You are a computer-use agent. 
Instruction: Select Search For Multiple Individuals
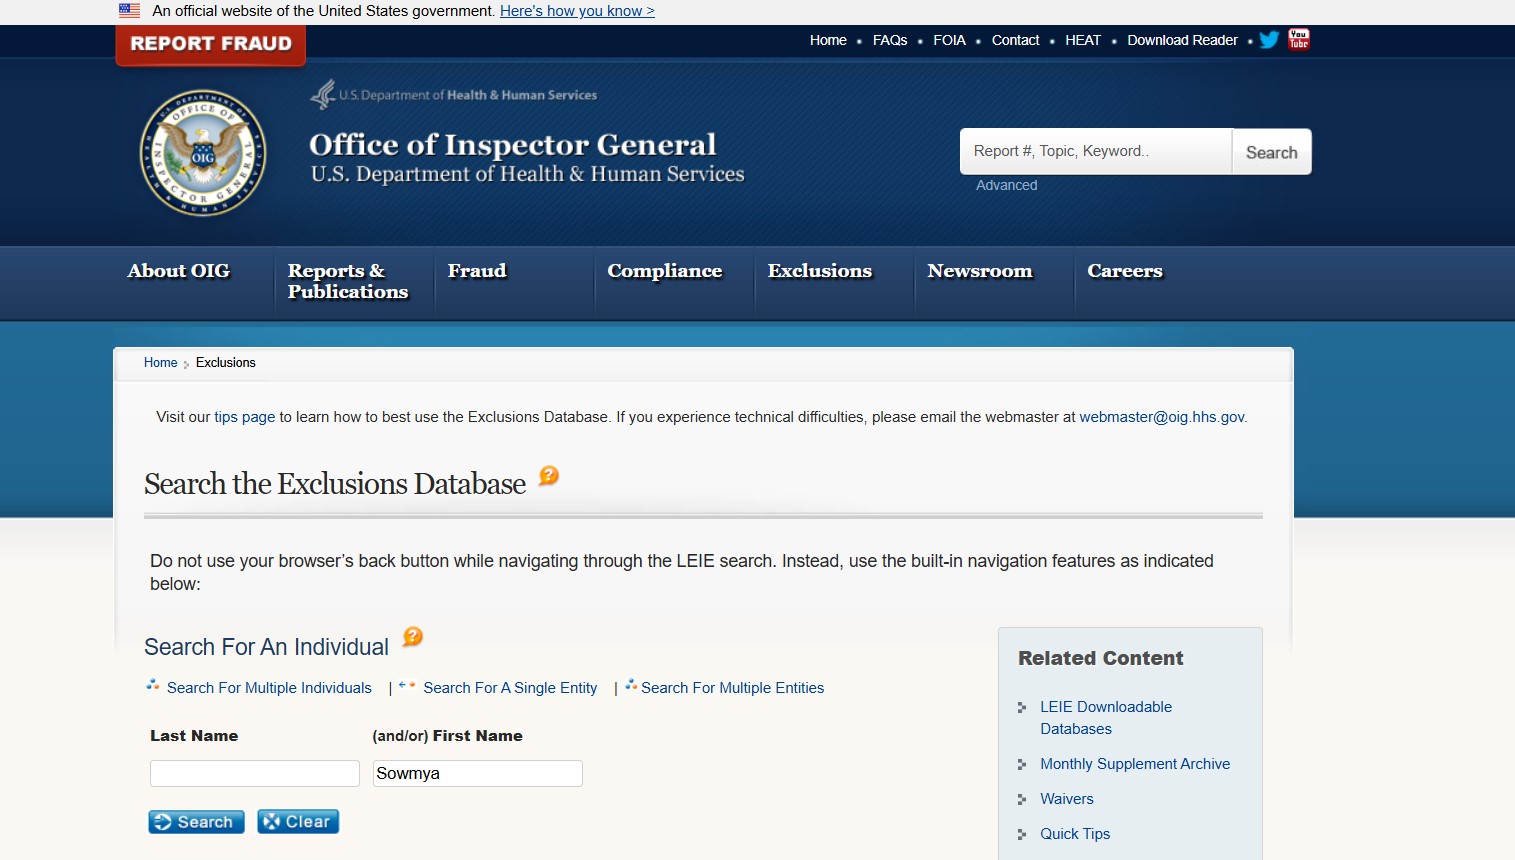pos(269,688)
